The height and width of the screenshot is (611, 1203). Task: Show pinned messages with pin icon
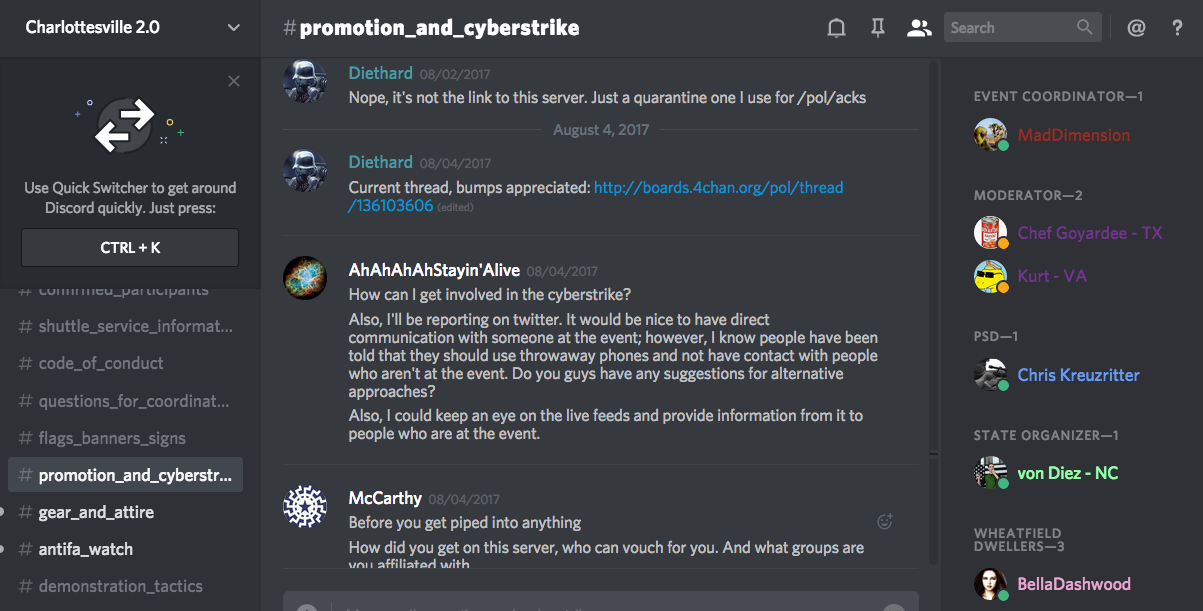click(x=878, y=28)
